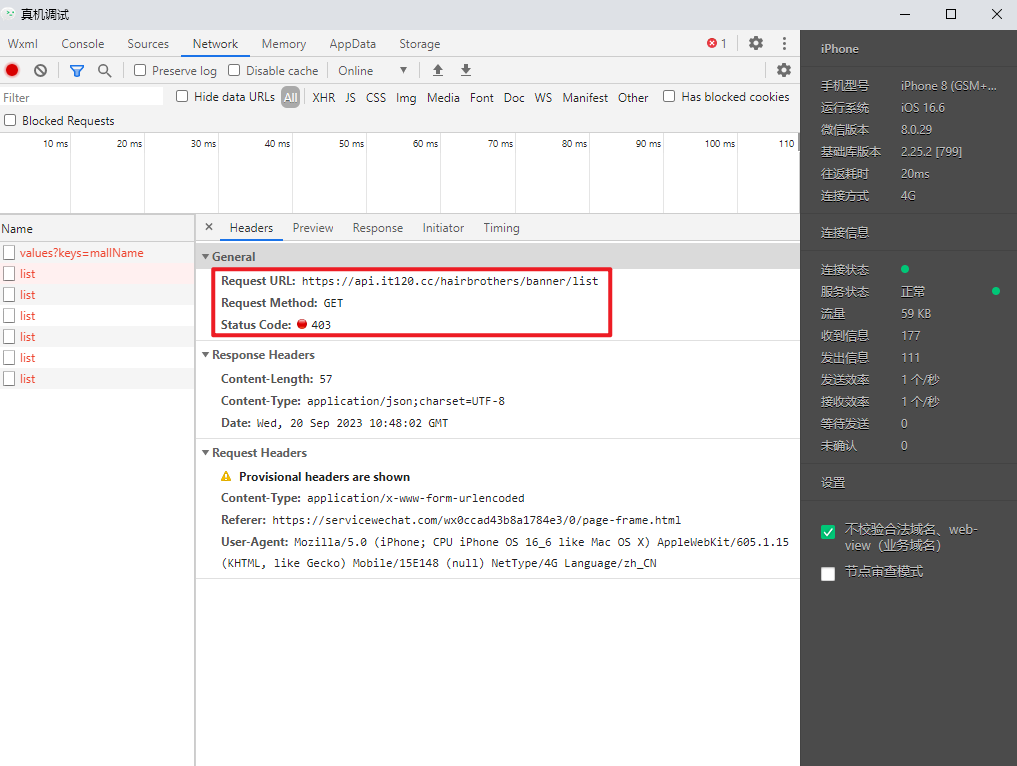Clear network log icon
This screenshot has width=1017, height=766.
[x=40, y=70]
